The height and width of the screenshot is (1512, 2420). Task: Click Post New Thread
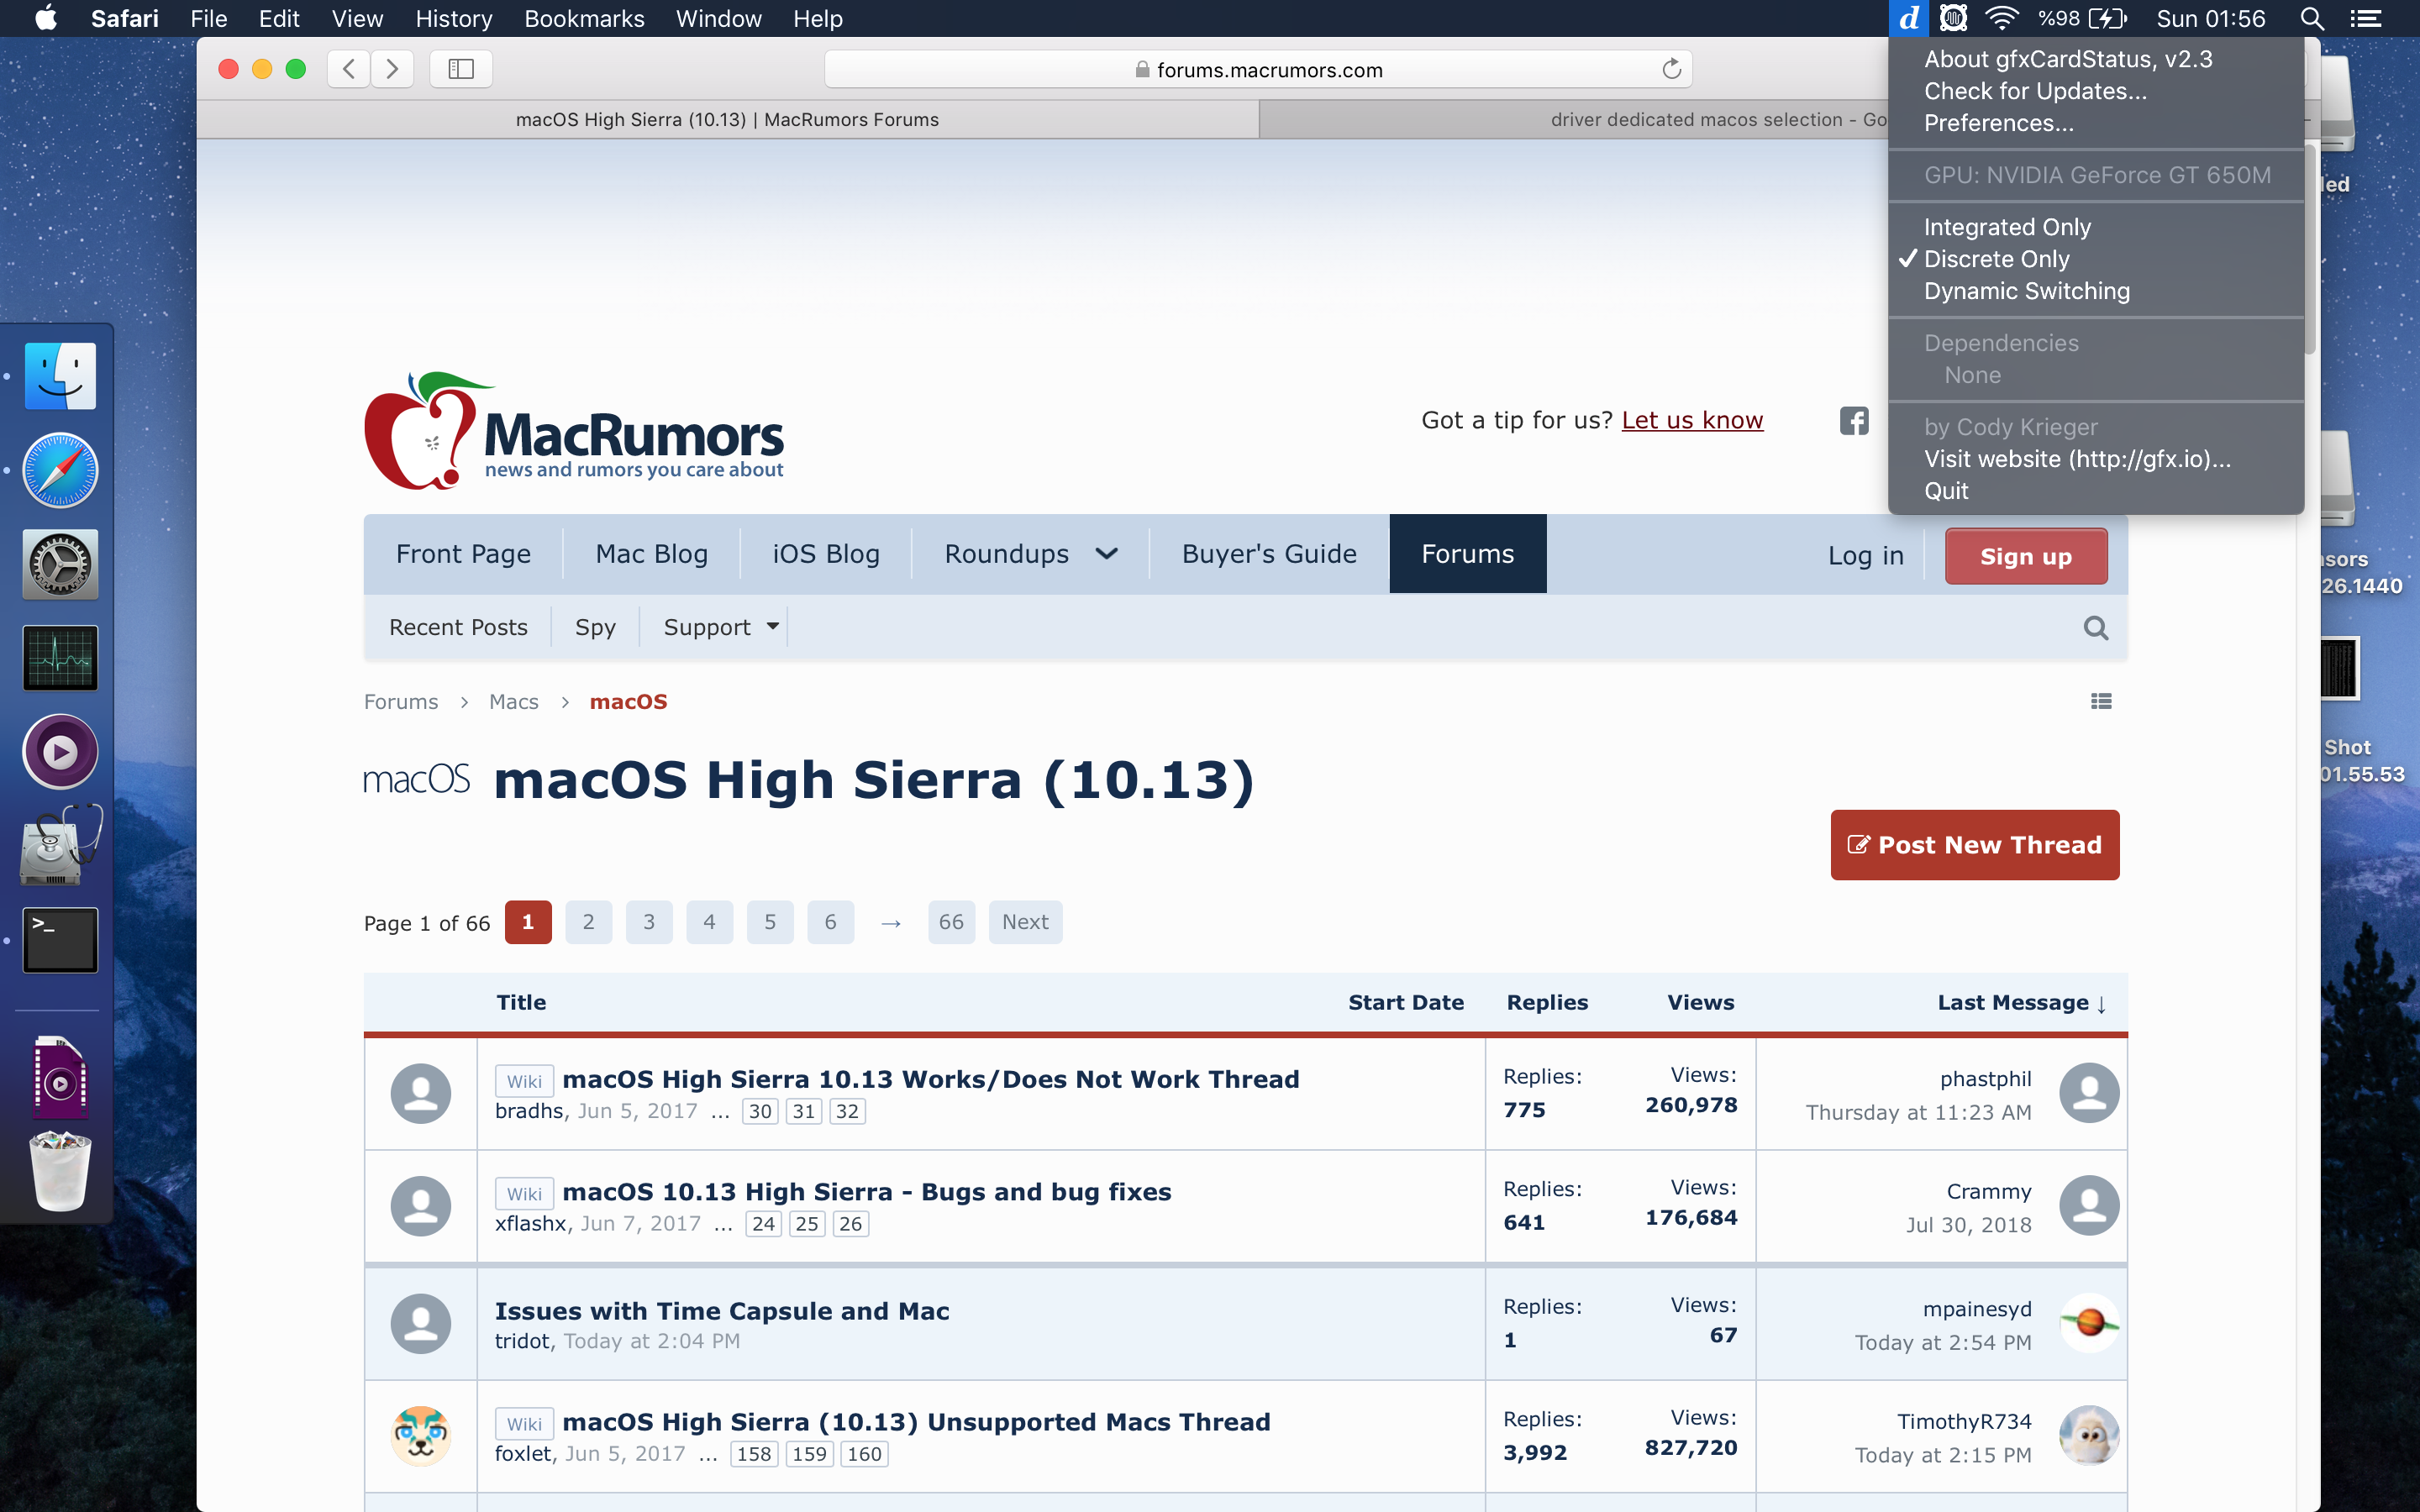click(x=1974, y=845)
